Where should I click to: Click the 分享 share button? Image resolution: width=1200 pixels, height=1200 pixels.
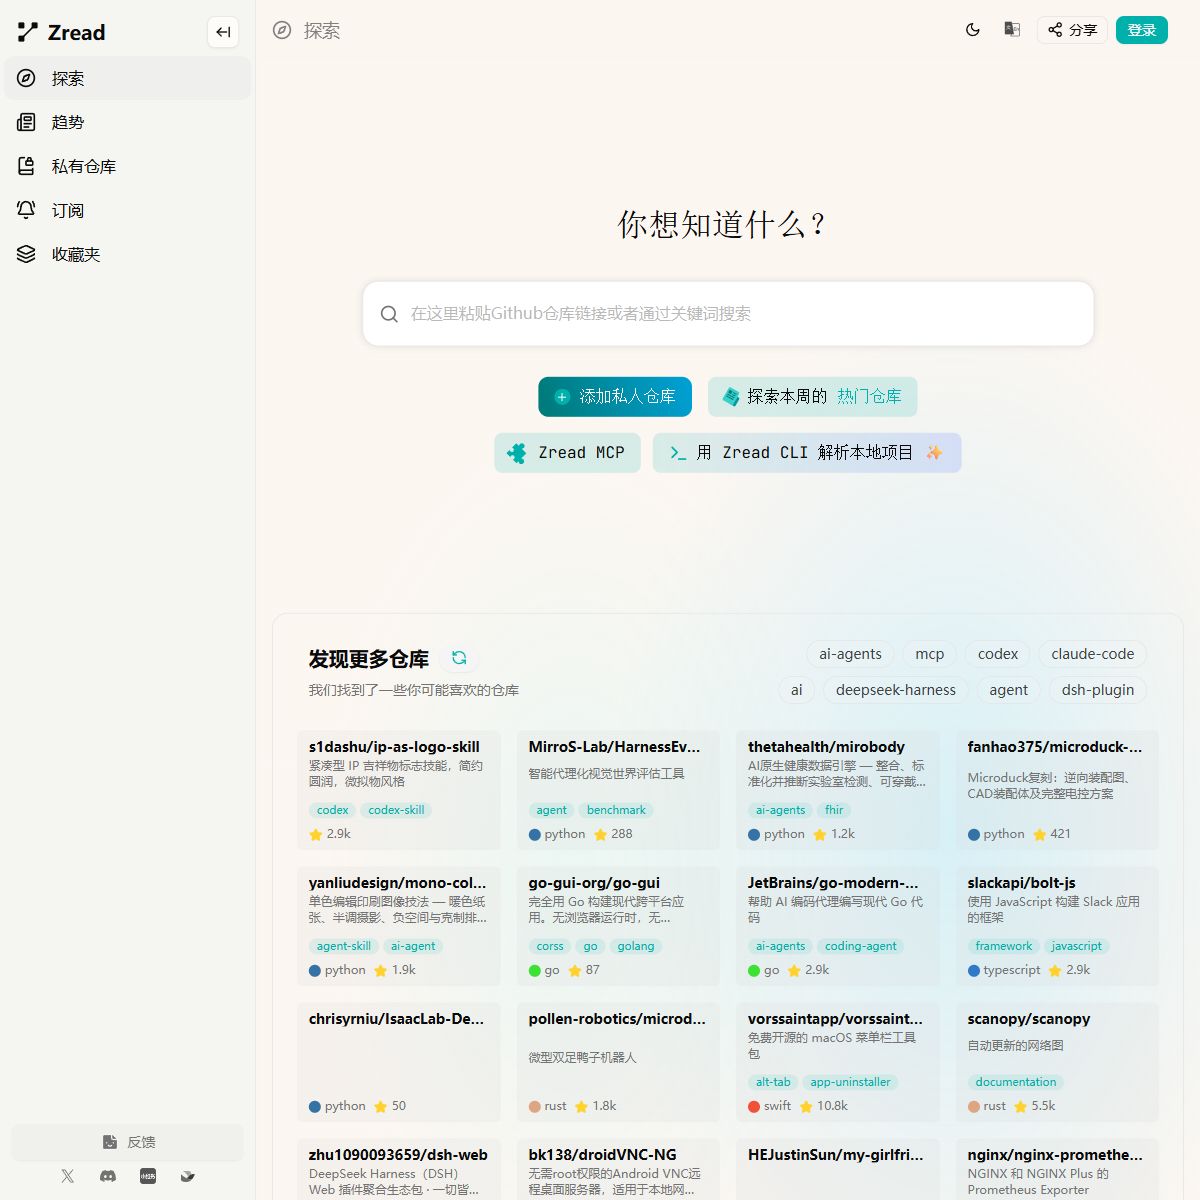click(x=1072, y=30)
